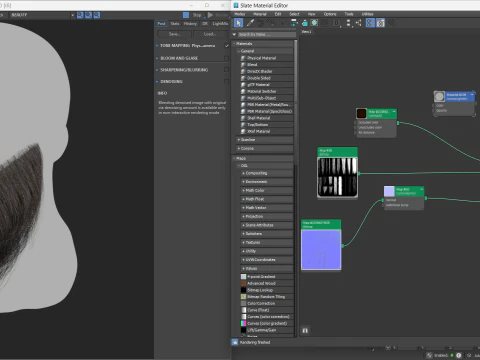The height and width of the screenshot is (360, 480).
Task: Click the grey sphere preview on material node
Action: pyautogui.click(x=439, y=96)
